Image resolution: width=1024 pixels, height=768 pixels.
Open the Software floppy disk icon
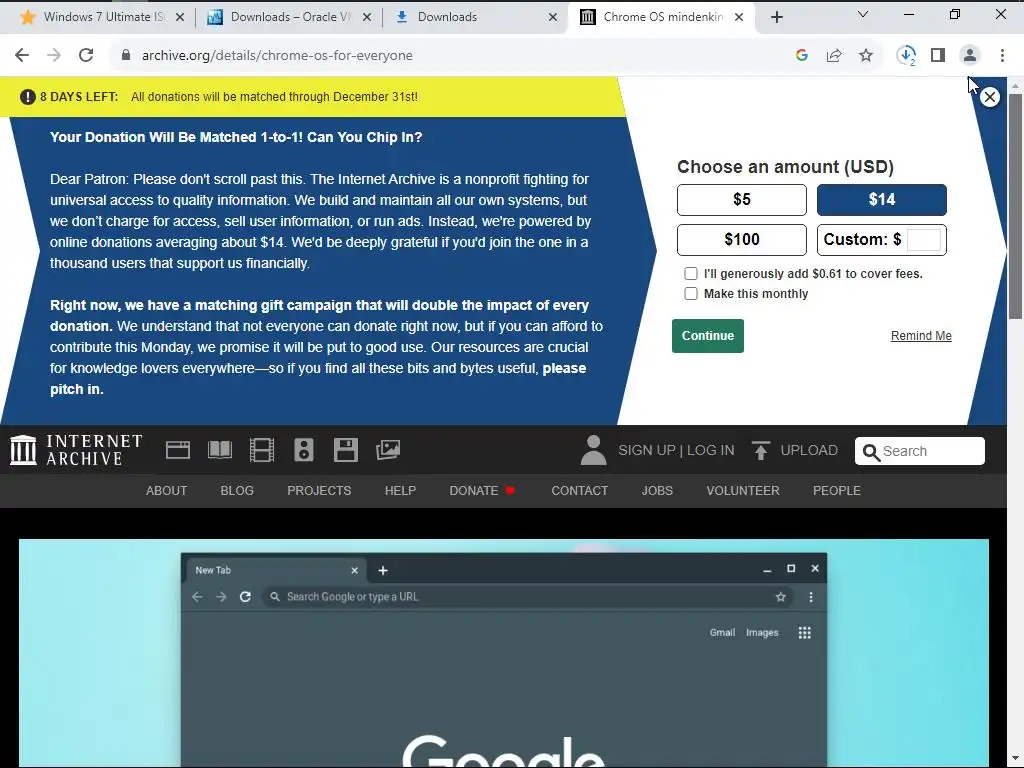click(345, 450)
